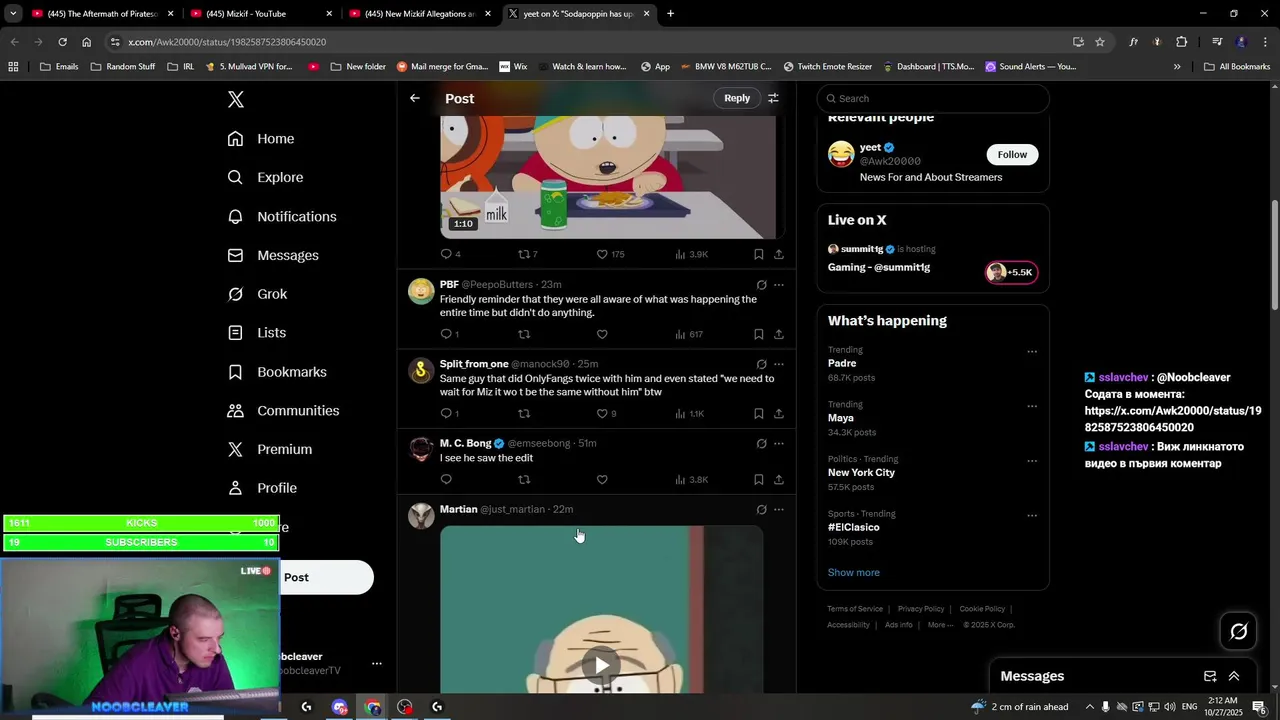Repost PBF's reply
The width and height of the screenshot is (1280, 720).
[x=524, y=334]
